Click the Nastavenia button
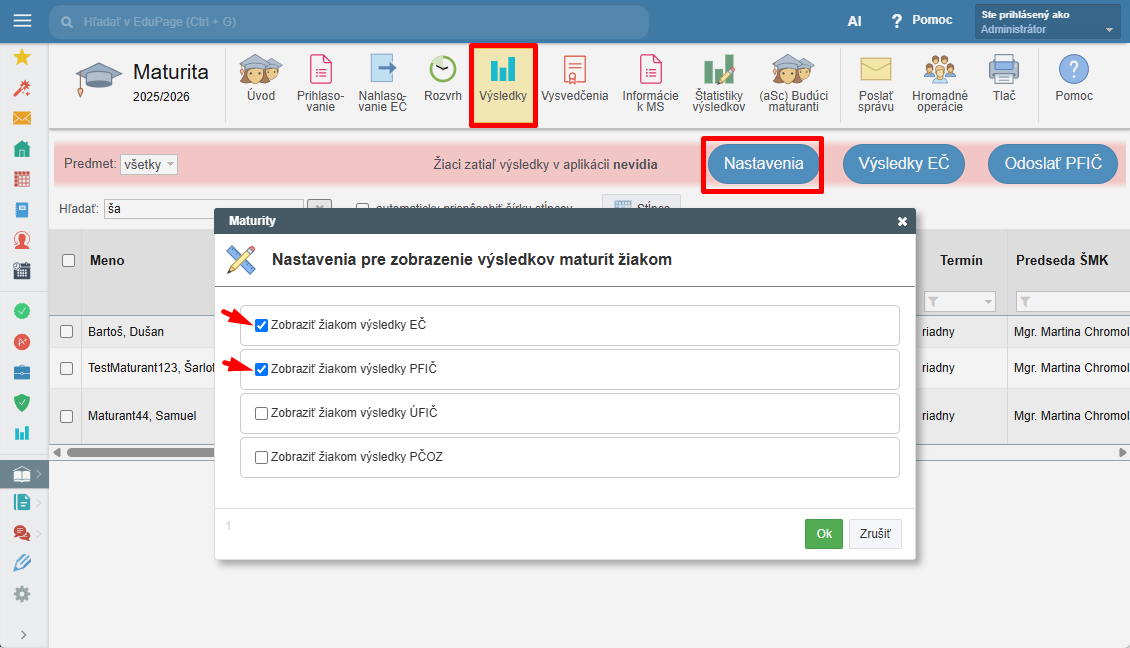 pos(763,164)
